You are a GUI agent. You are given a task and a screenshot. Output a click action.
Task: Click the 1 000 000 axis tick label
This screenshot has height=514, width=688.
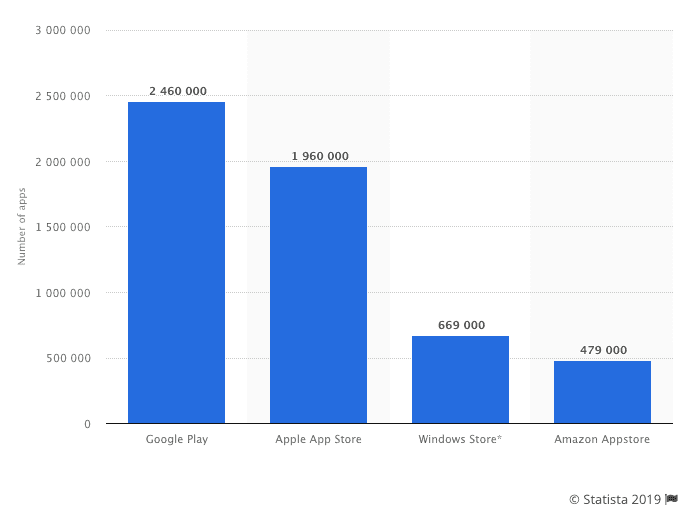click(x=63, y=293)
